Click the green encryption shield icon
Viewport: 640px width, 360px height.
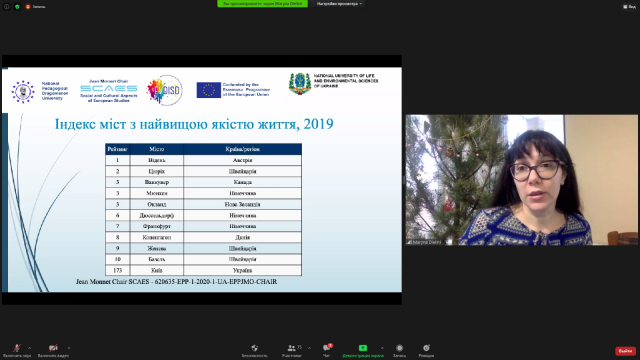coord(17,7)
